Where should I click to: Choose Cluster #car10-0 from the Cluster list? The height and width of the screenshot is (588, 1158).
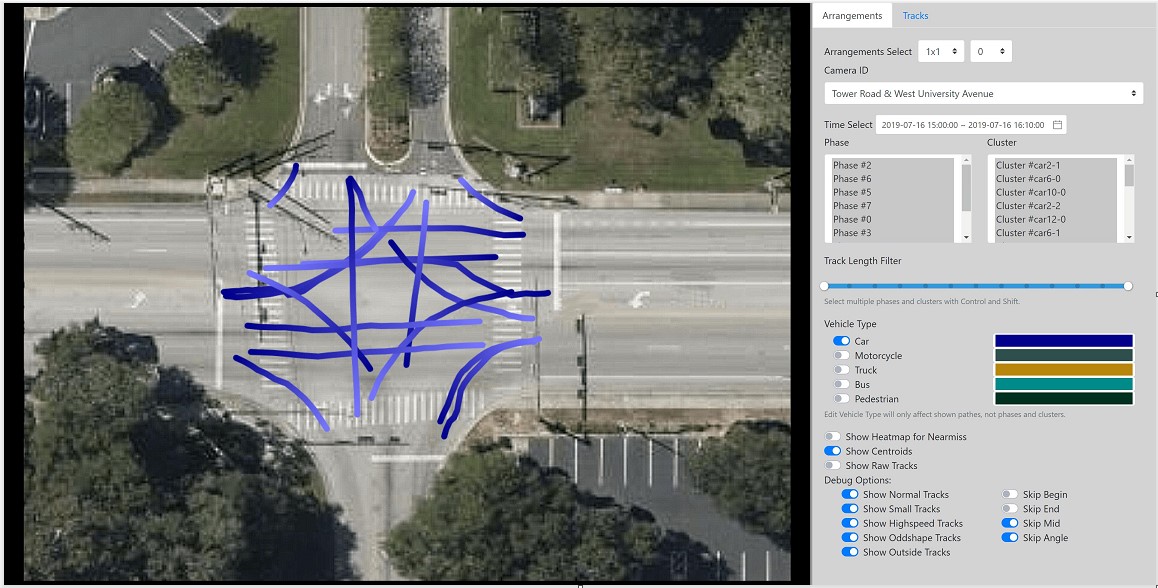1030,192
